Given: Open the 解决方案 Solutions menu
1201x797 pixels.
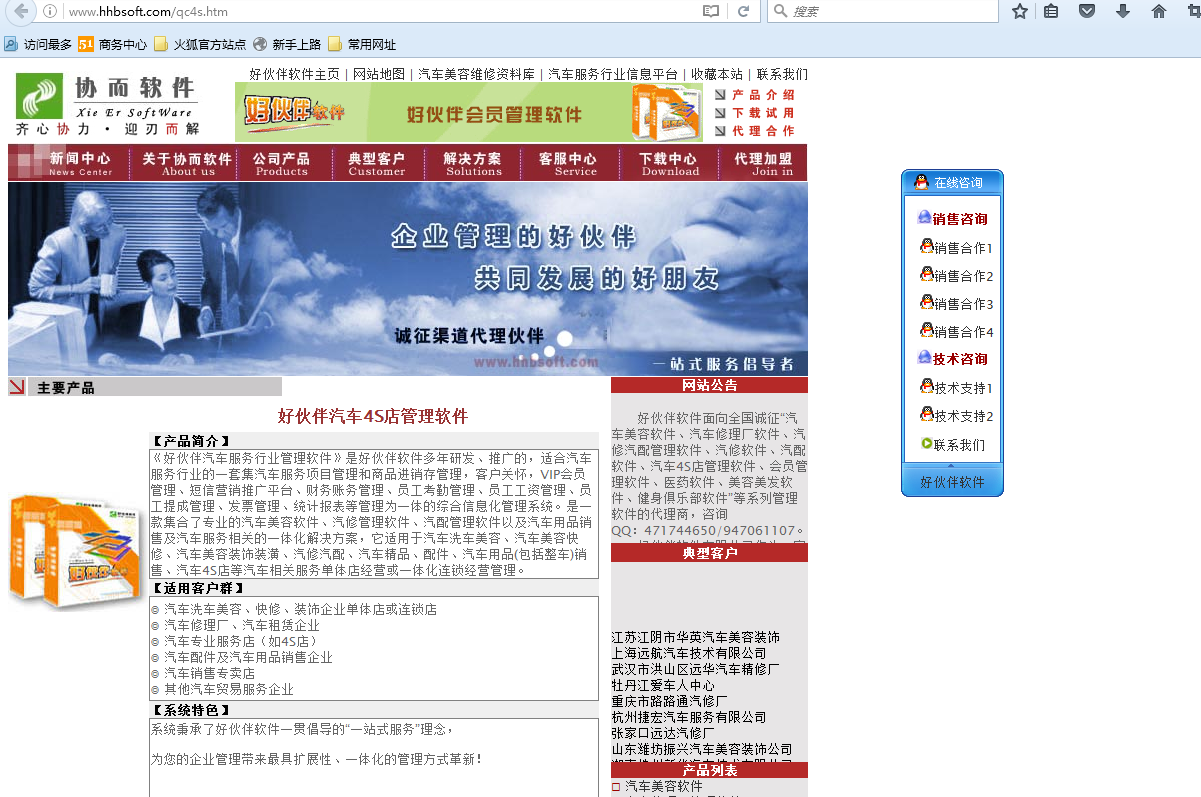Looking at the screenshot, I should pyautogui.click(x=473, y=164).
